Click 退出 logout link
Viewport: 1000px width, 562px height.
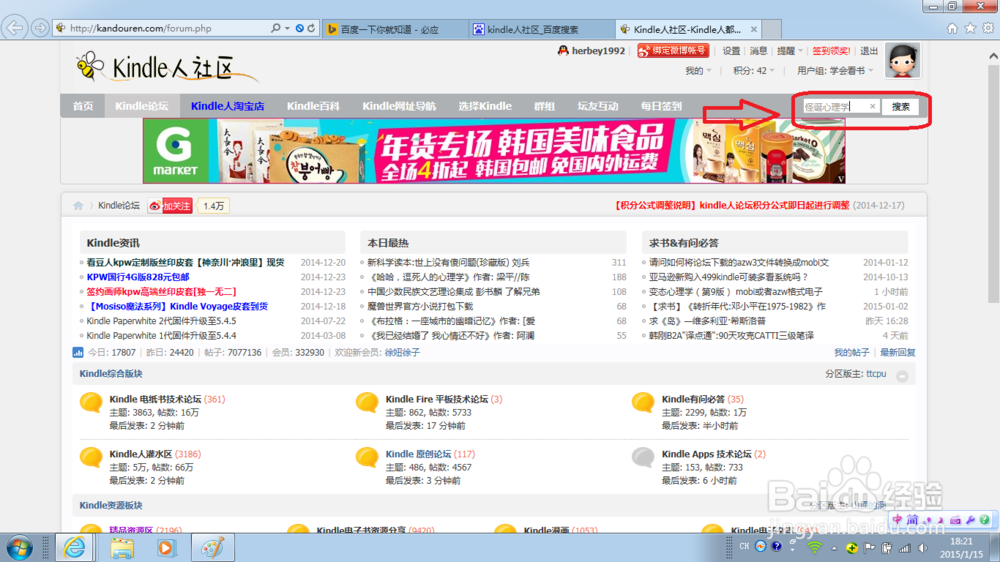pos(869,51)
